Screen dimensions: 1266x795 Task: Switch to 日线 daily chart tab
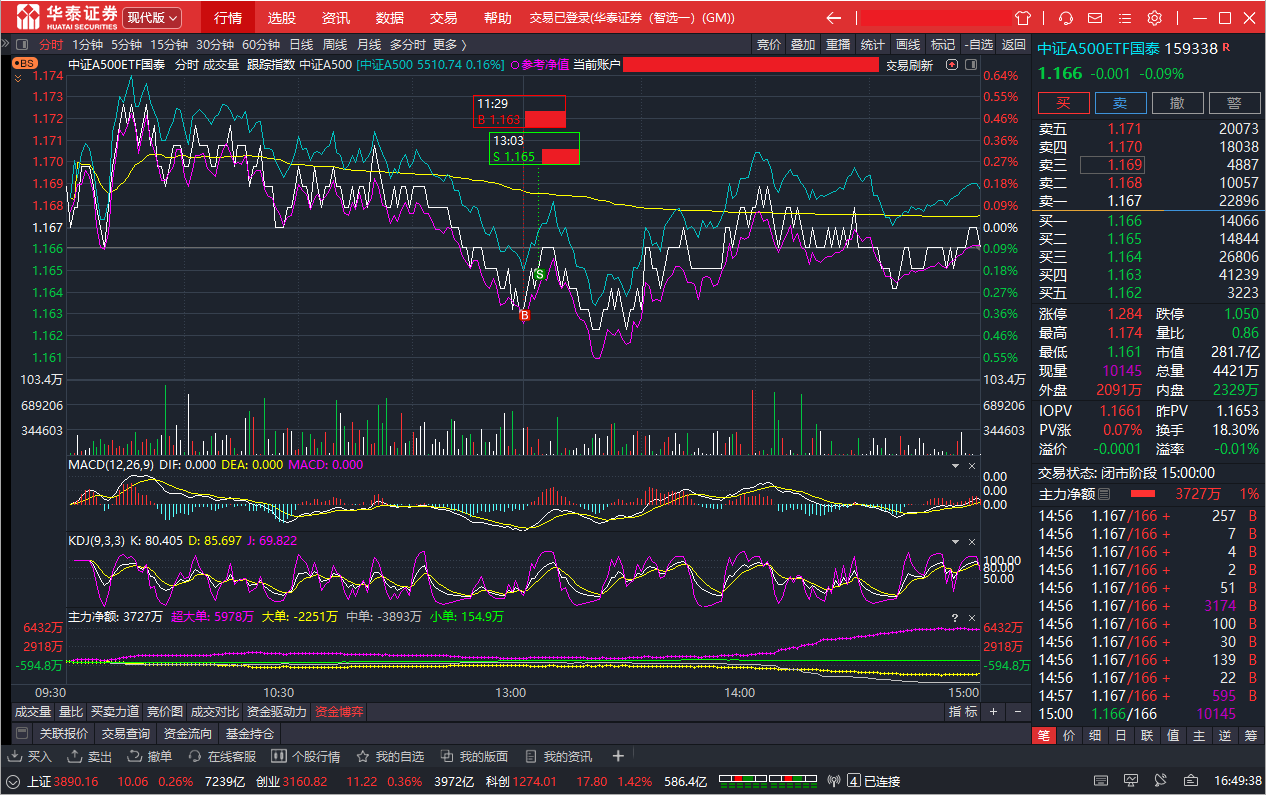(301, 44)
